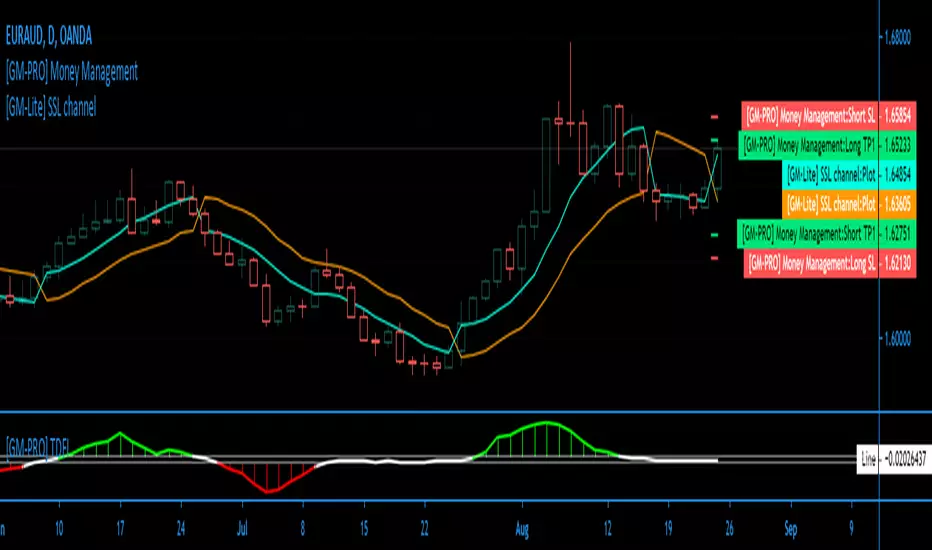Click the latest green candle at chart's right end
This screenshot has width=932, height=550.
tap(717, 168)
